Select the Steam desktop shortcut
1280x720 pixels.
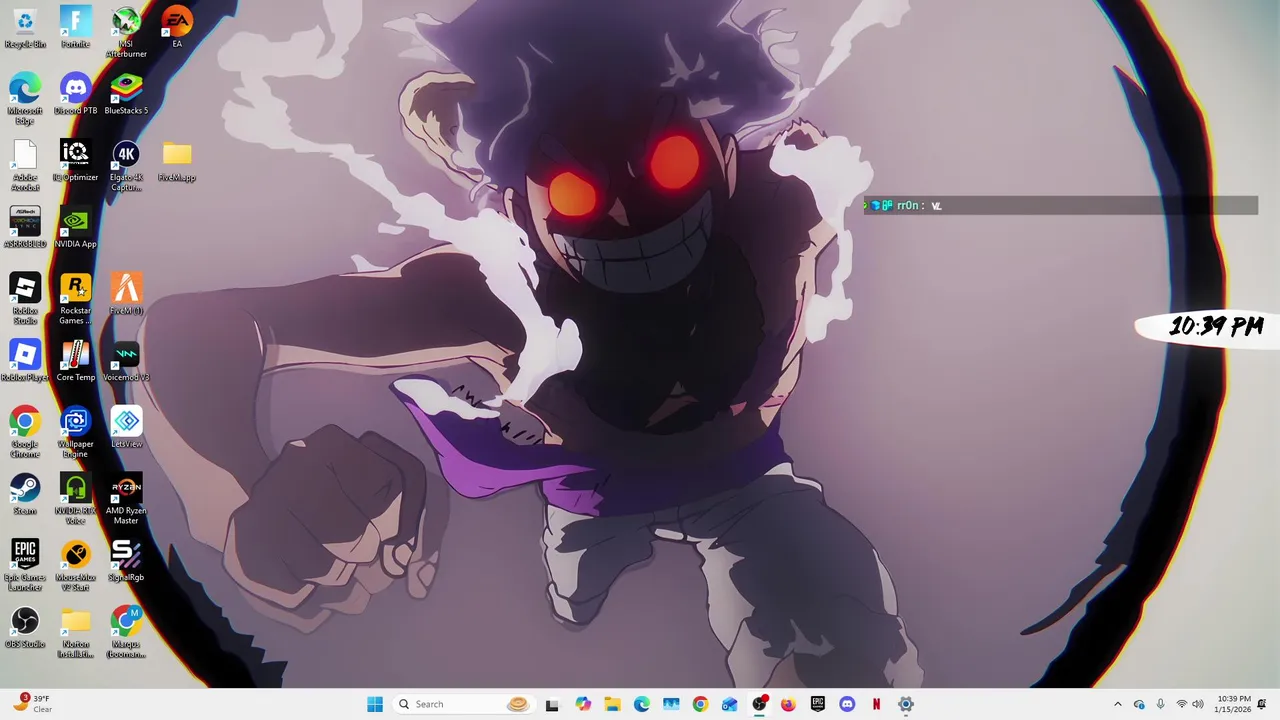[25, 494]
